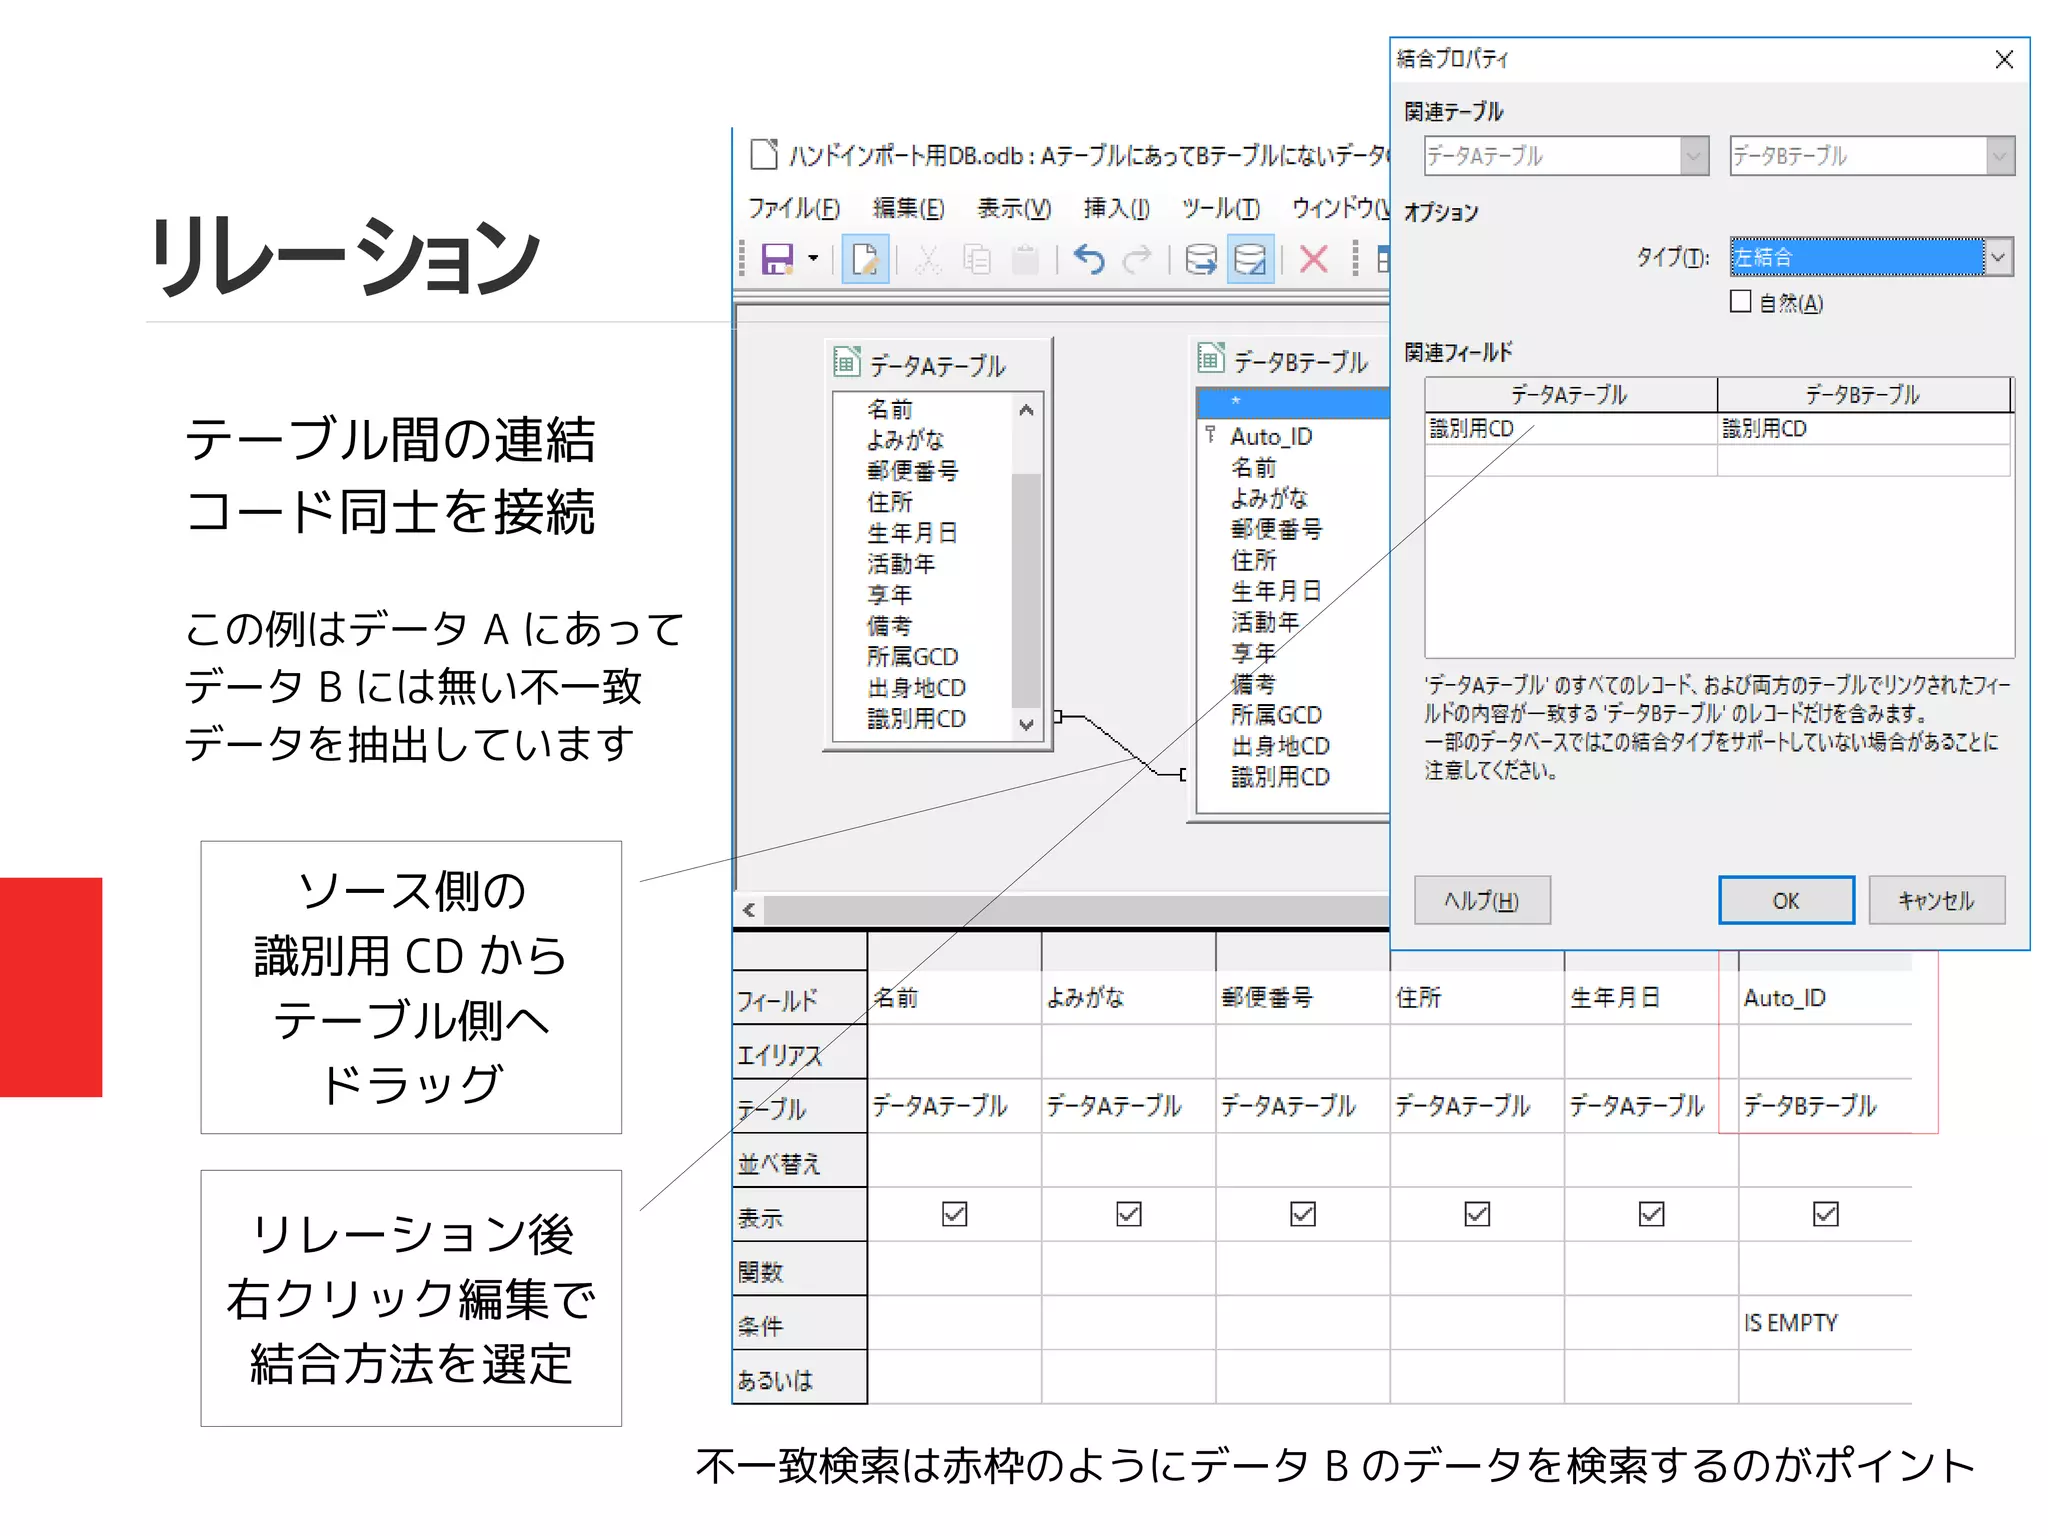Click the empty second row in related fields grid
This screenshot has height=1536, width=2048.
(1717, 460)
